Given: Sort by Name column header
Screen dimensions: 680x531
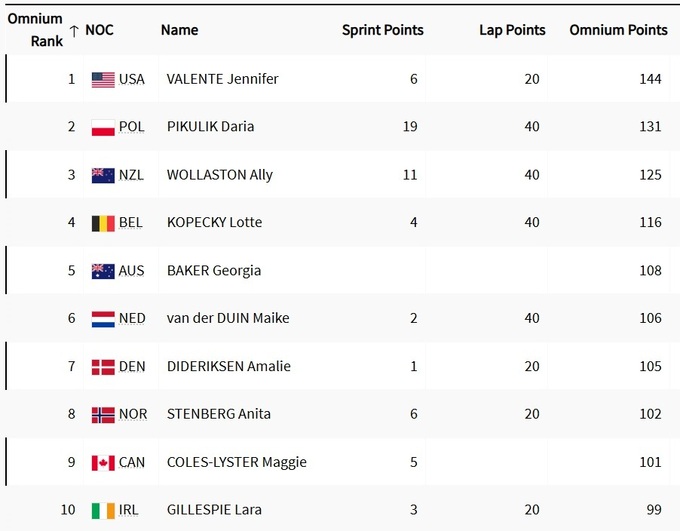Looking at the screenshot, I should pos(180,30).
